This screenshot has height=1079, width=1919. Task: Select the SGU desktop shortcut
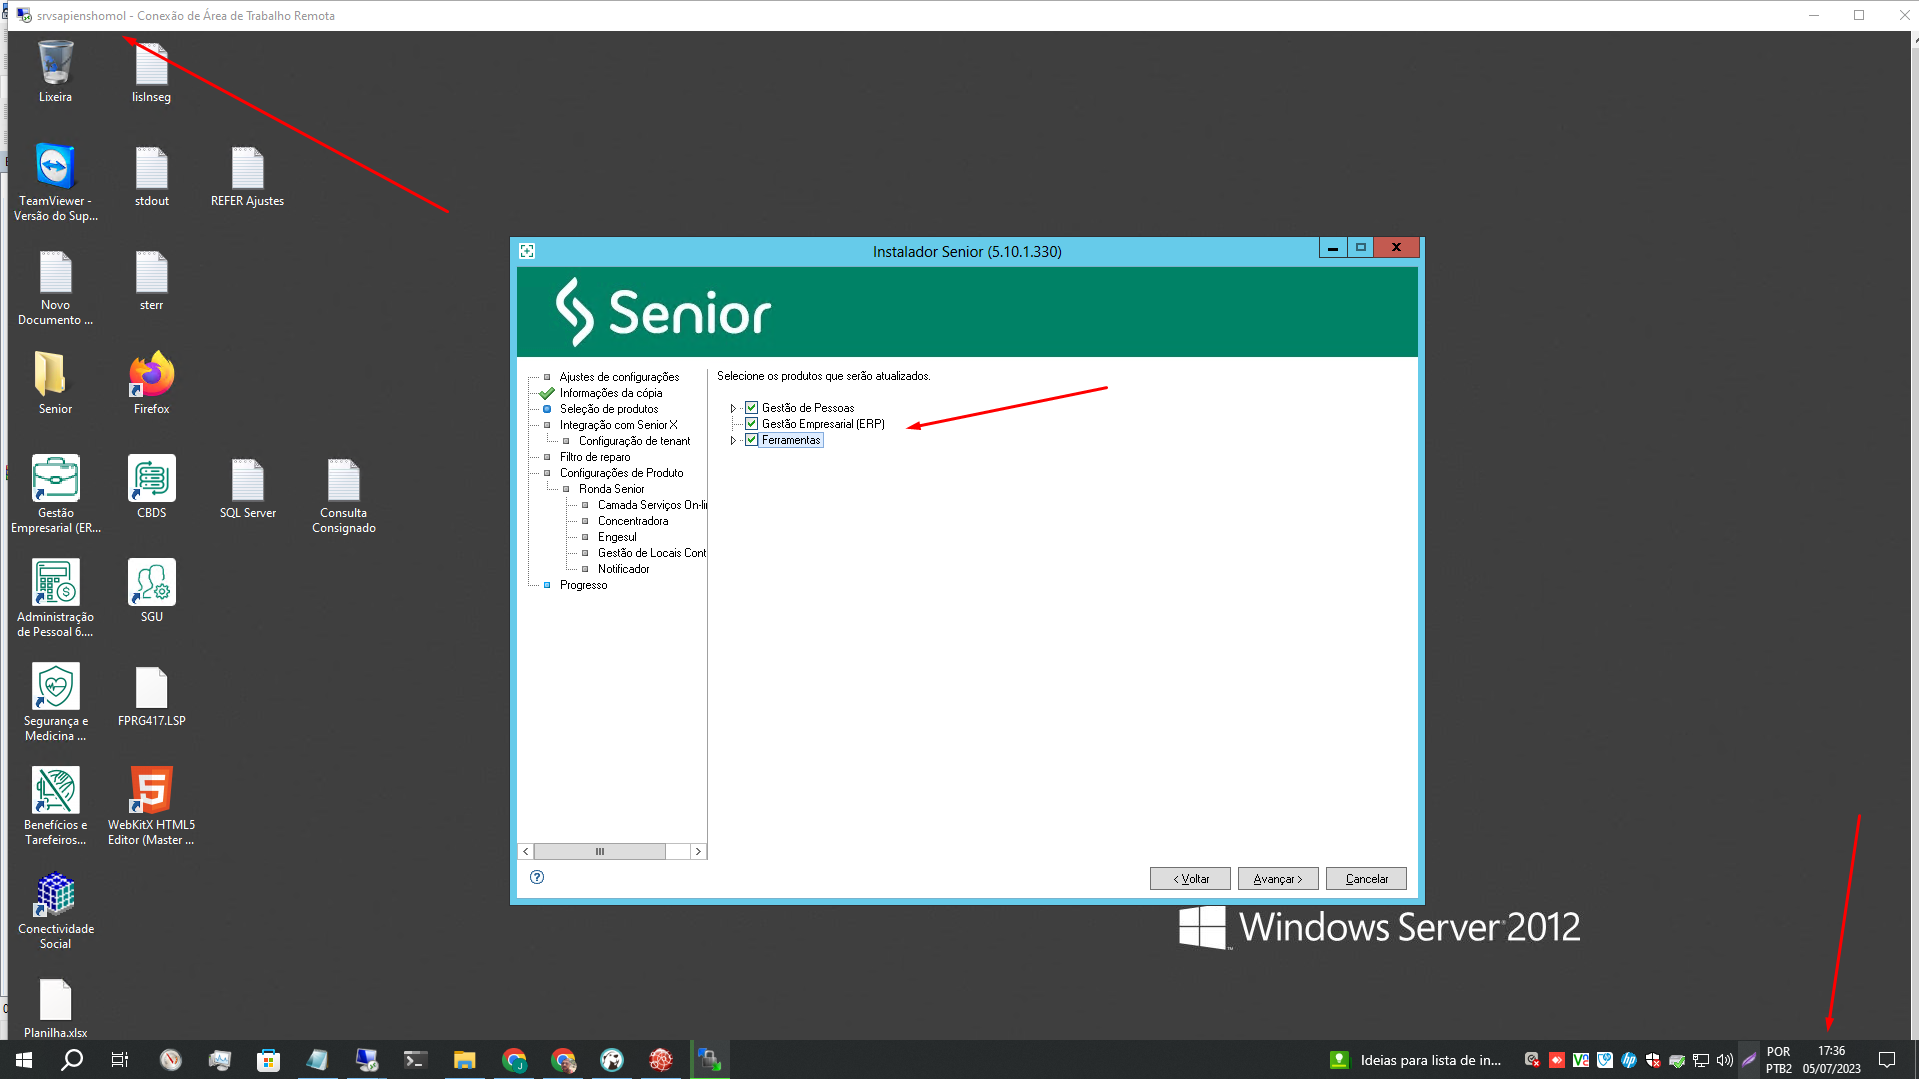(151, 592)
